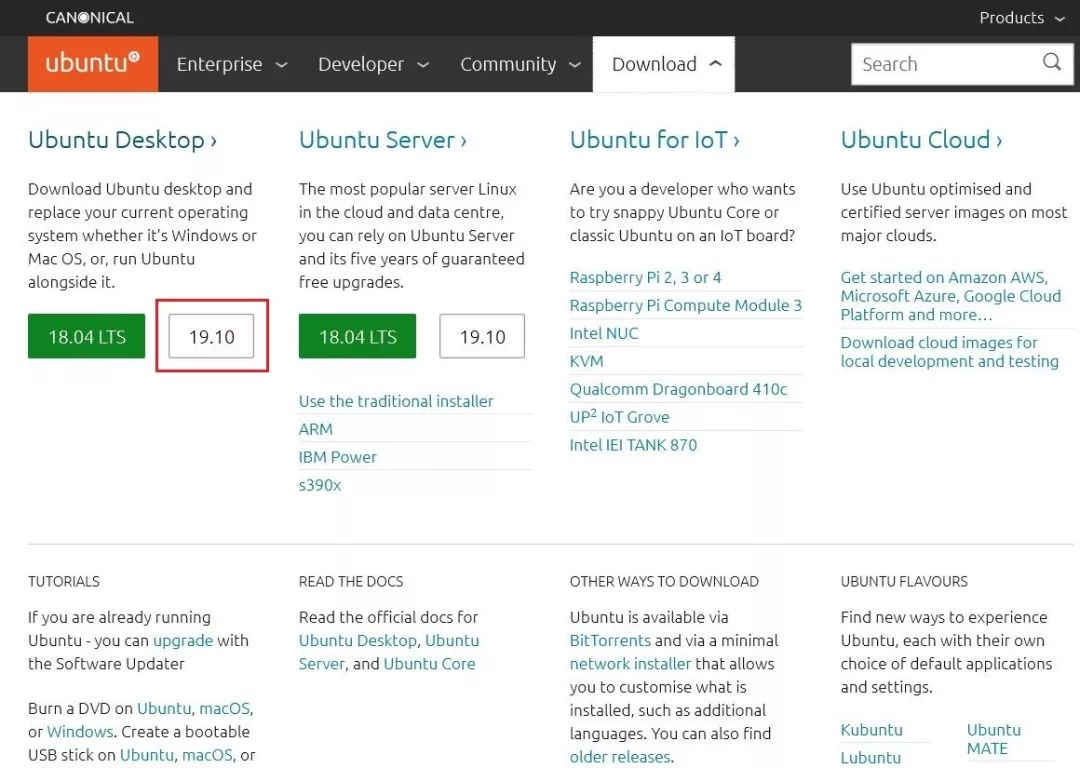Open Qualcomm Dragonboard 410c link

(x=678, y=389)
